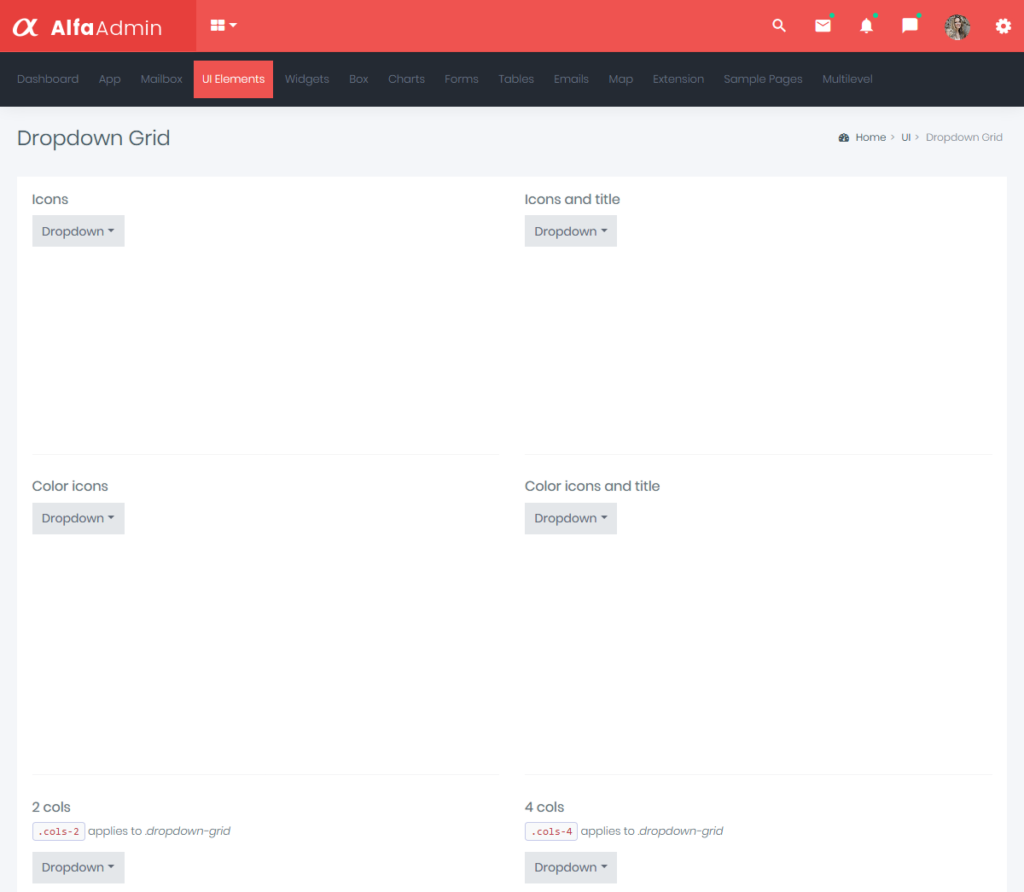Open the search icon in the top bar
This screenshot has width=1024, height=892.
779,26
